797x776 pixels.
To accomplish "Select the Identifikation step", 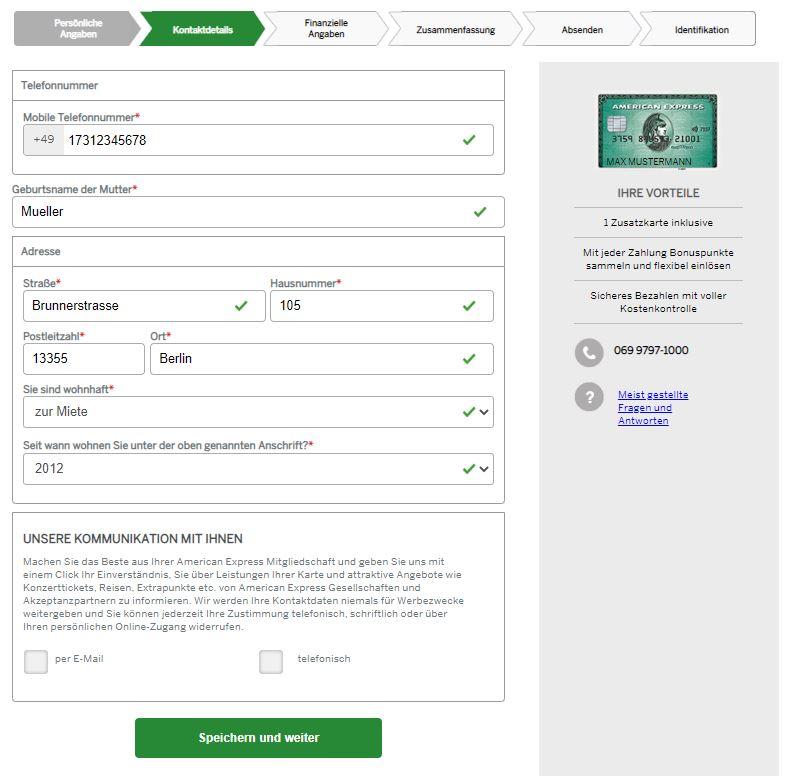I will 700,28.
